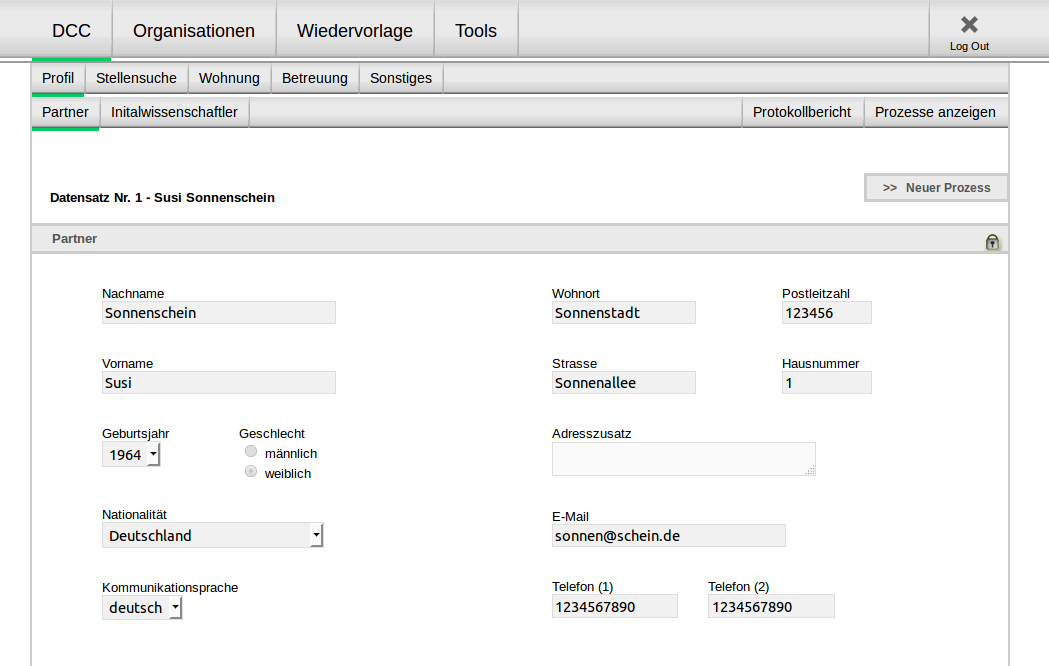Viewport: 1049px width, 666px height.
Task: Click the Log Out X icon
Action: 969,25
